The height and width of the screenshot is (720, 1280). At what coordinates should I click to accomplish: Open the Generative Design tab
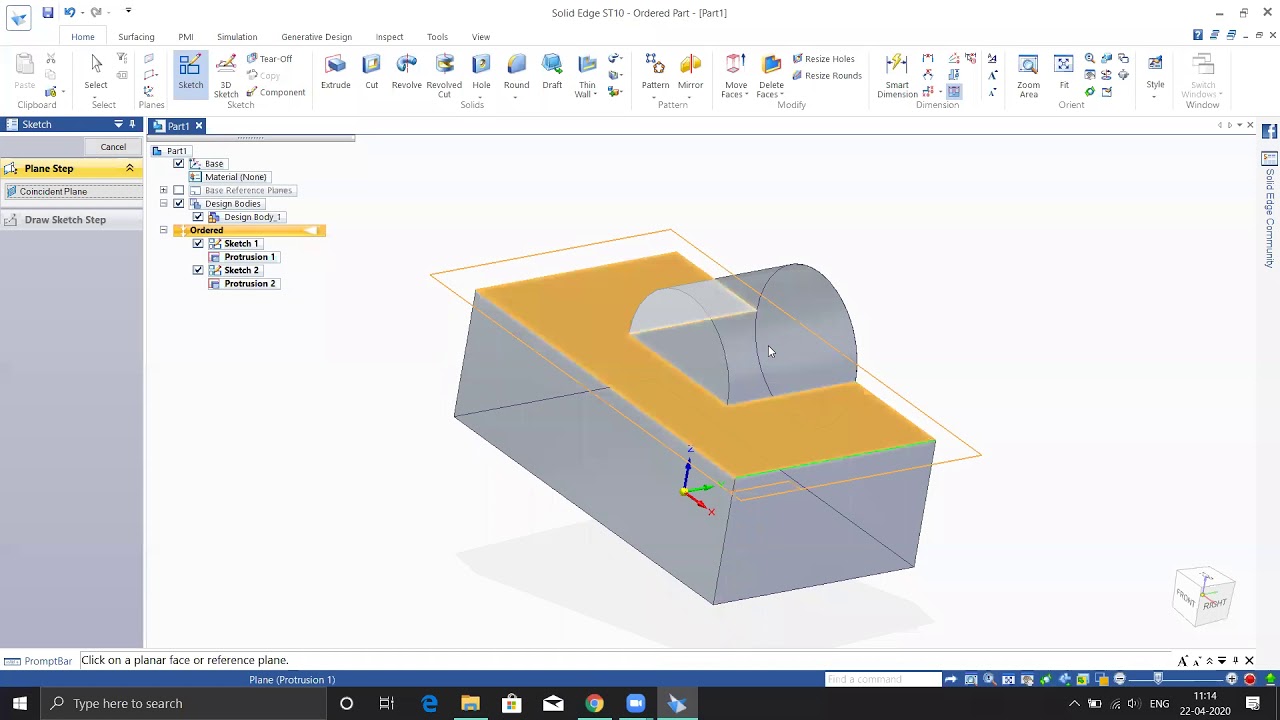click(316, 37)
